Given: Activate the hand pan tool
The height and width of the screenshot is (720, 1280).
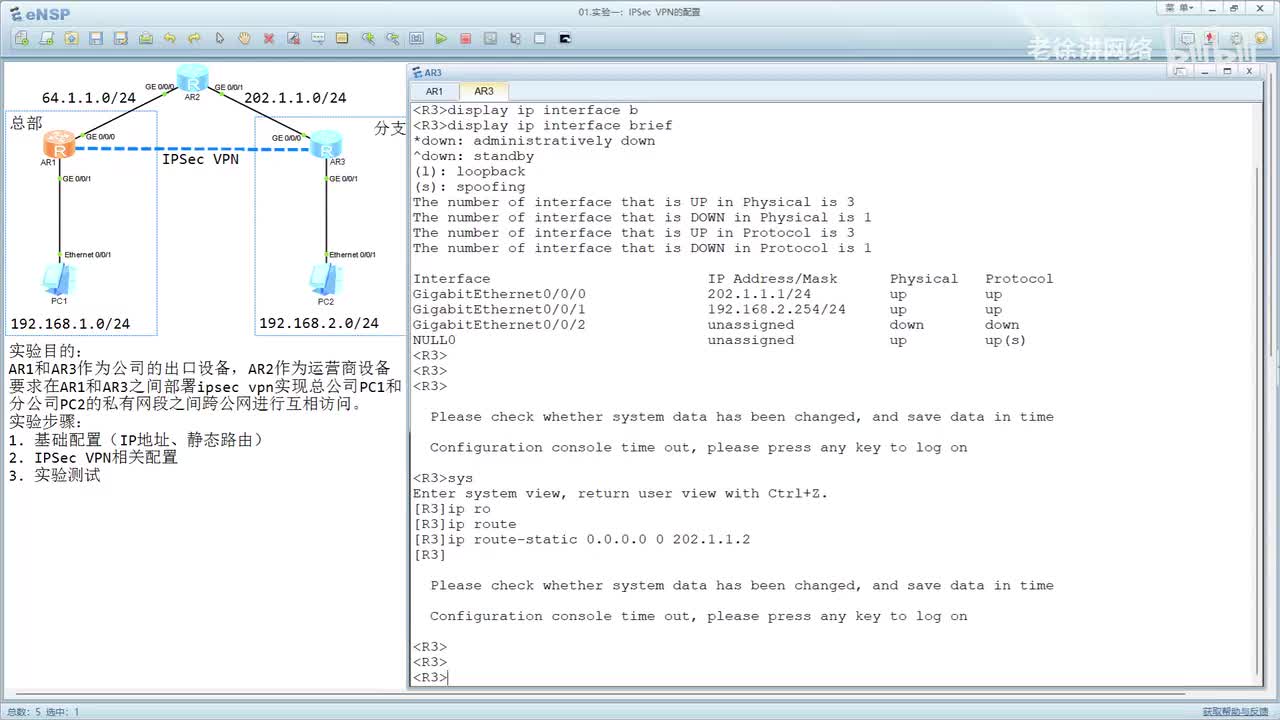Looking at the screenshot, I should 244,39.
